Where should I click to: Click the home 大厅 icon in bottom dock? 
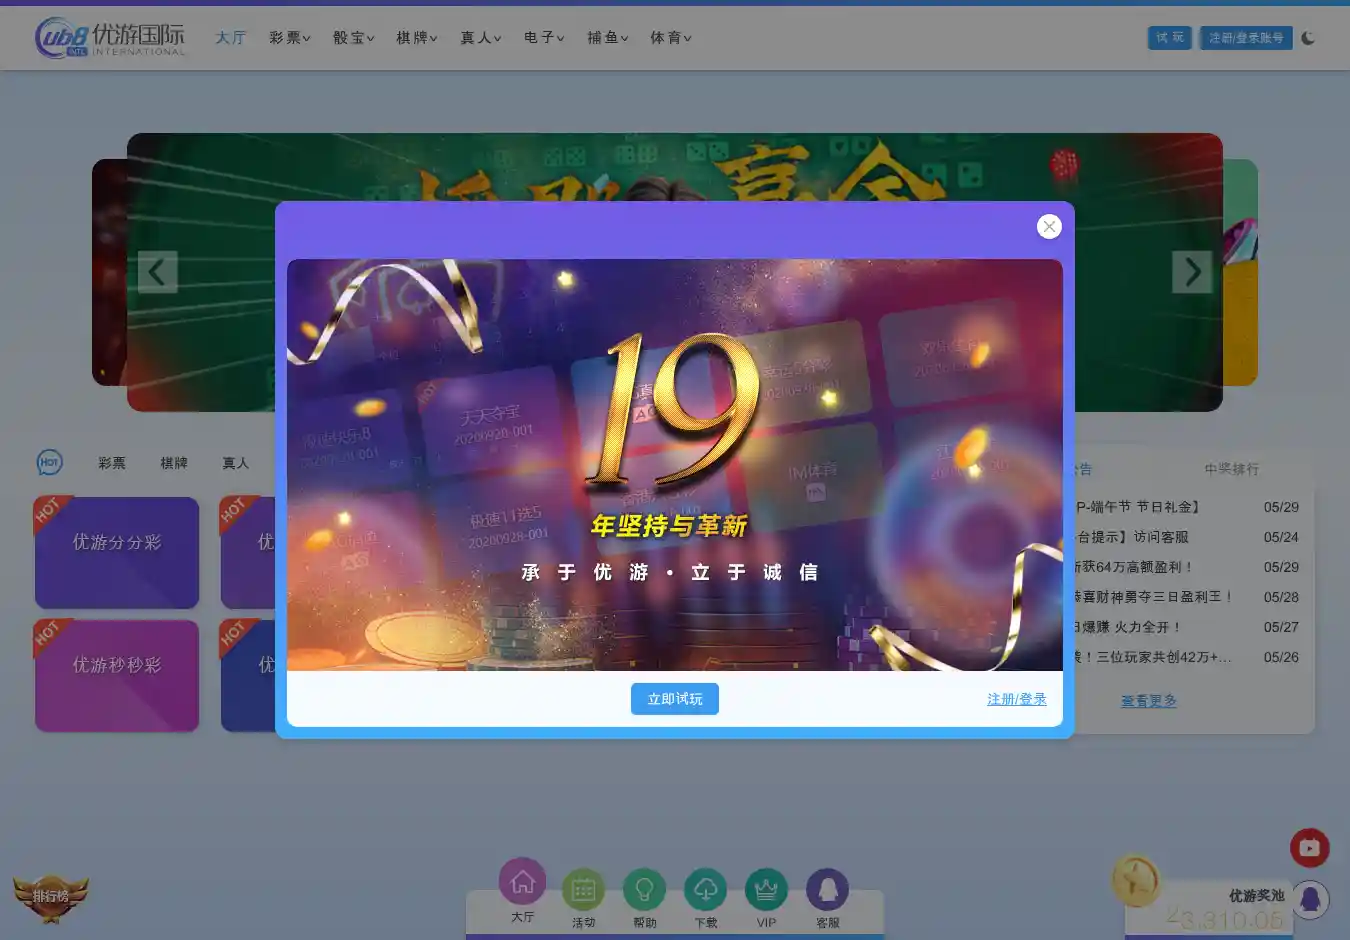pos(522,883)
